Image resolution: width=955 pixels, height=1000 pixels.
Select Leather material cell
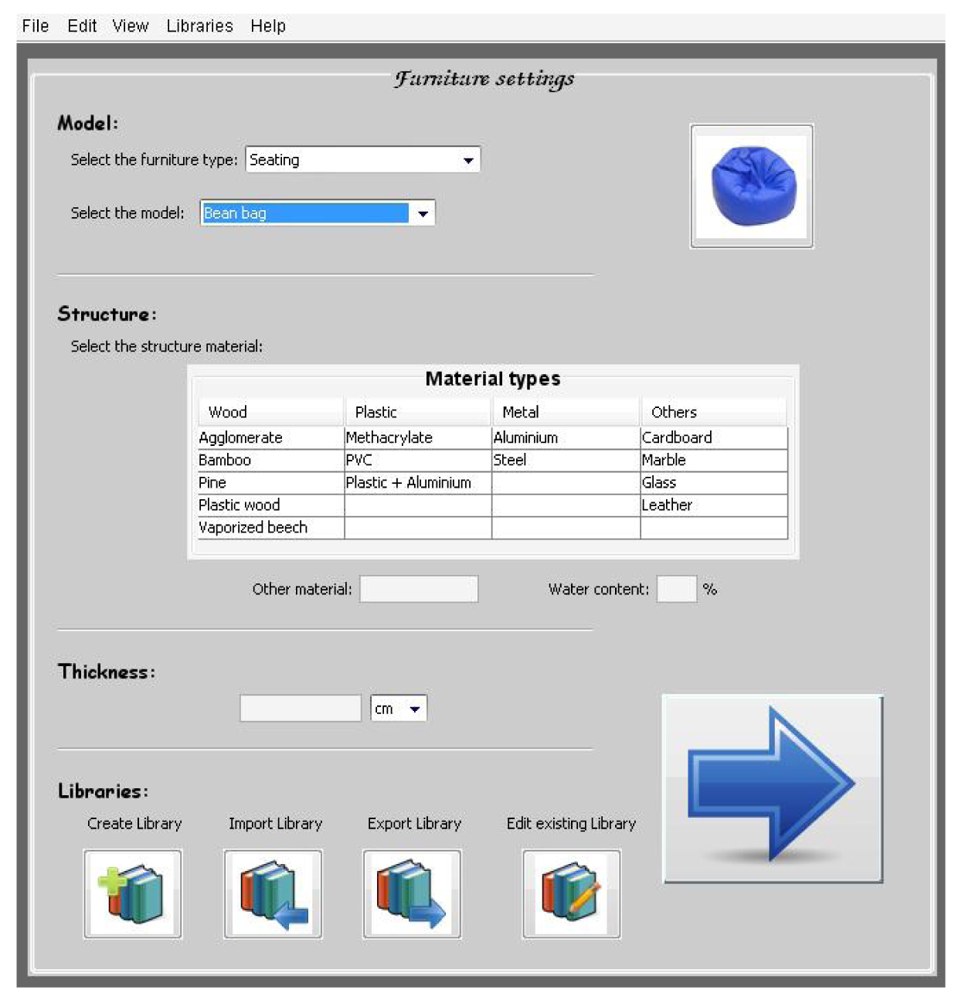pos(714,505)
